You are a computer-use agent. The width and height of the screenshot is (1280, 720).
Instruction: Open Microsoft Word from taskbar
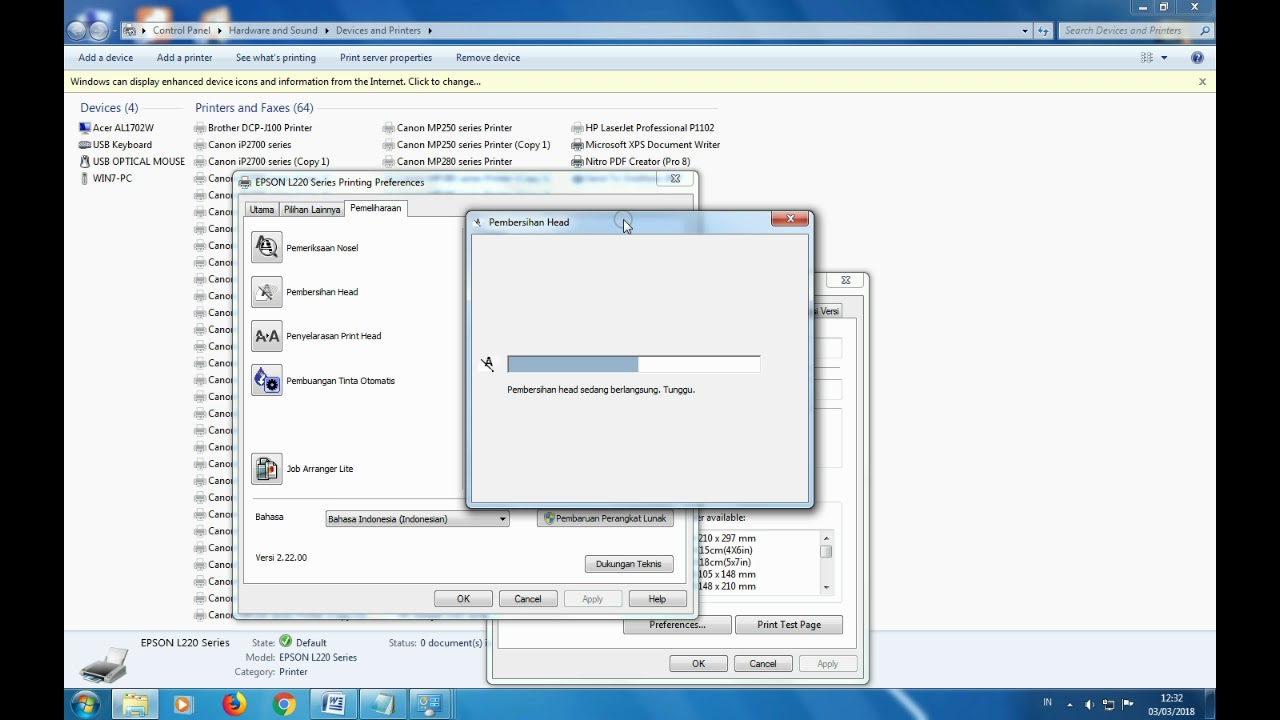[333, 704]
